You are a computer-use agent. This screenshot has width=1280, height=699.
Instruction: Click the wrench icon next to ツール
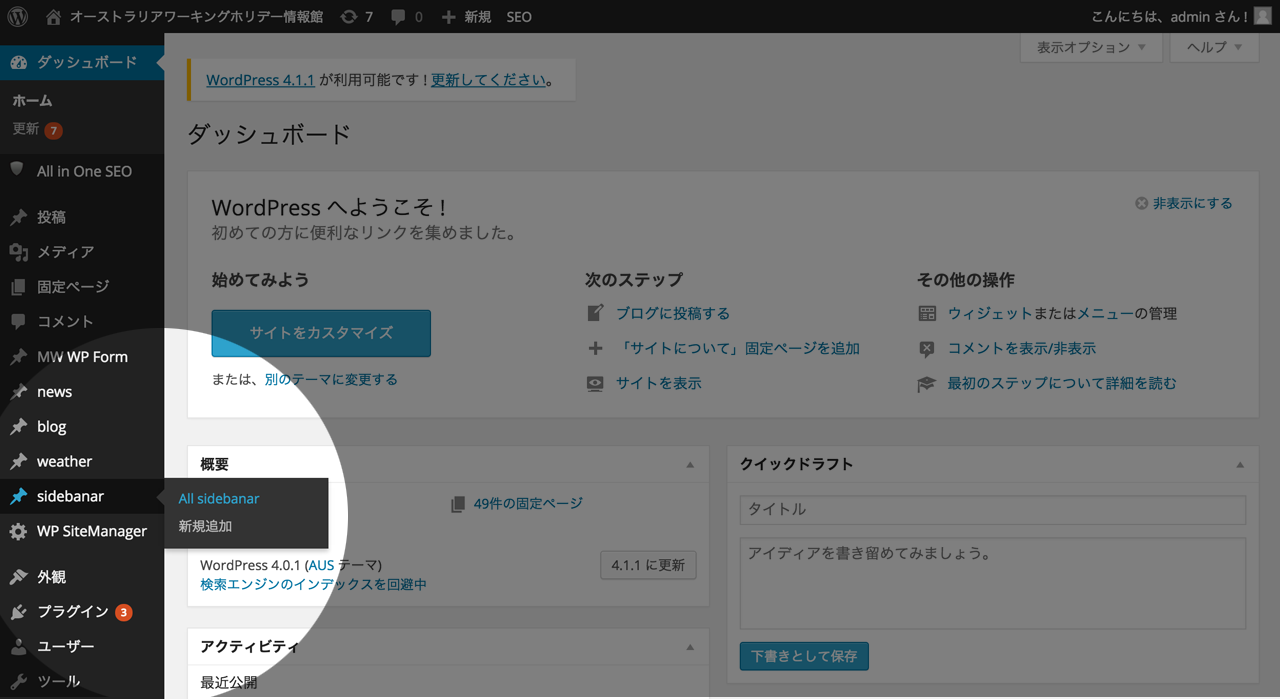18,682
